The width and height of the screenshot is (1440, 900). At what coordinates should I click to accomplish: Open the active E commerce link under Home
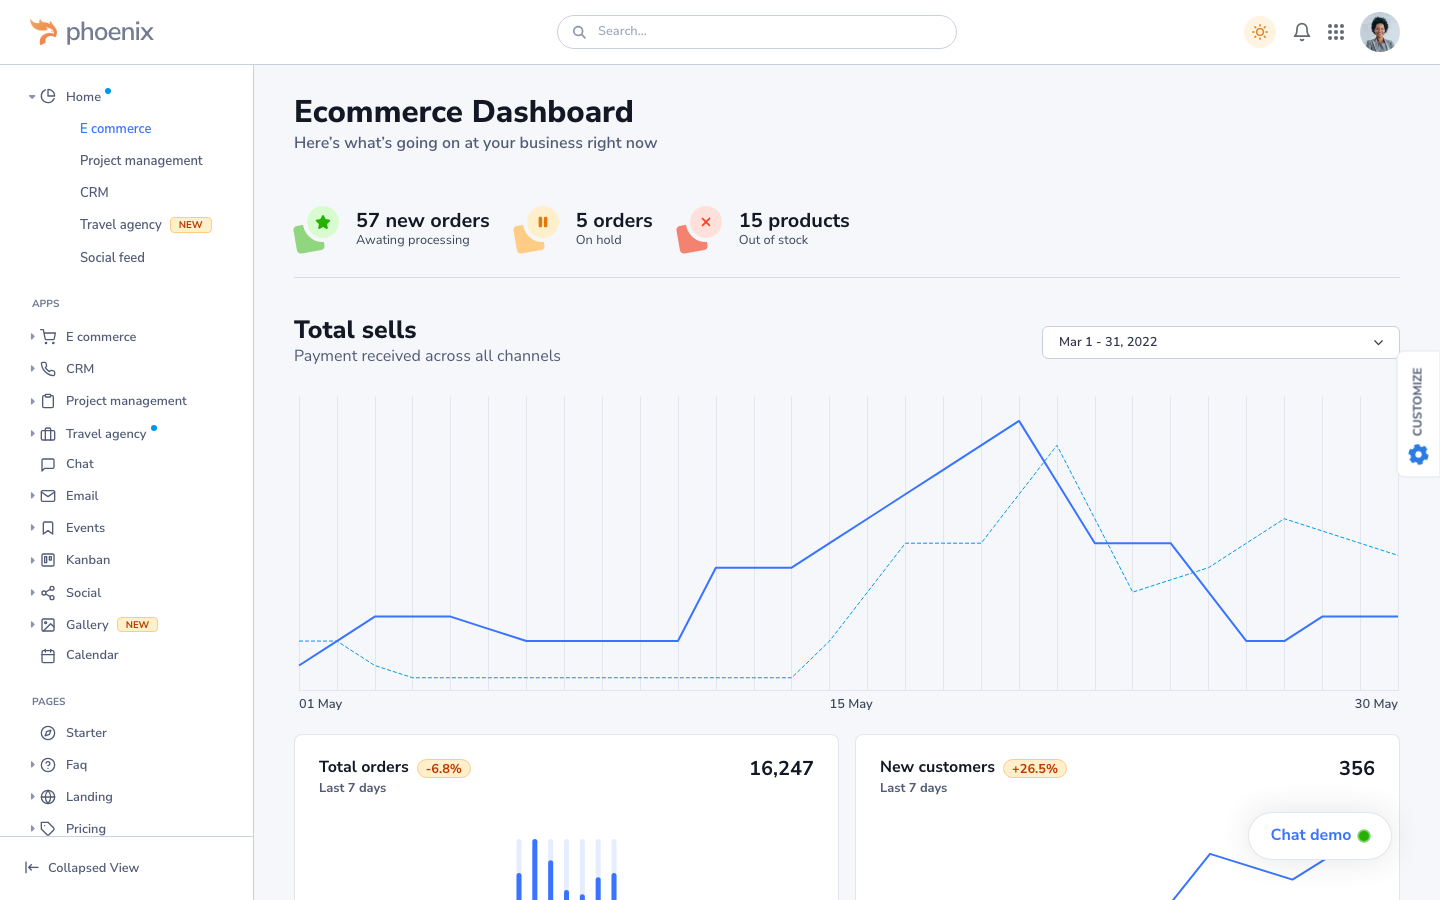click(x=116, y=129)
